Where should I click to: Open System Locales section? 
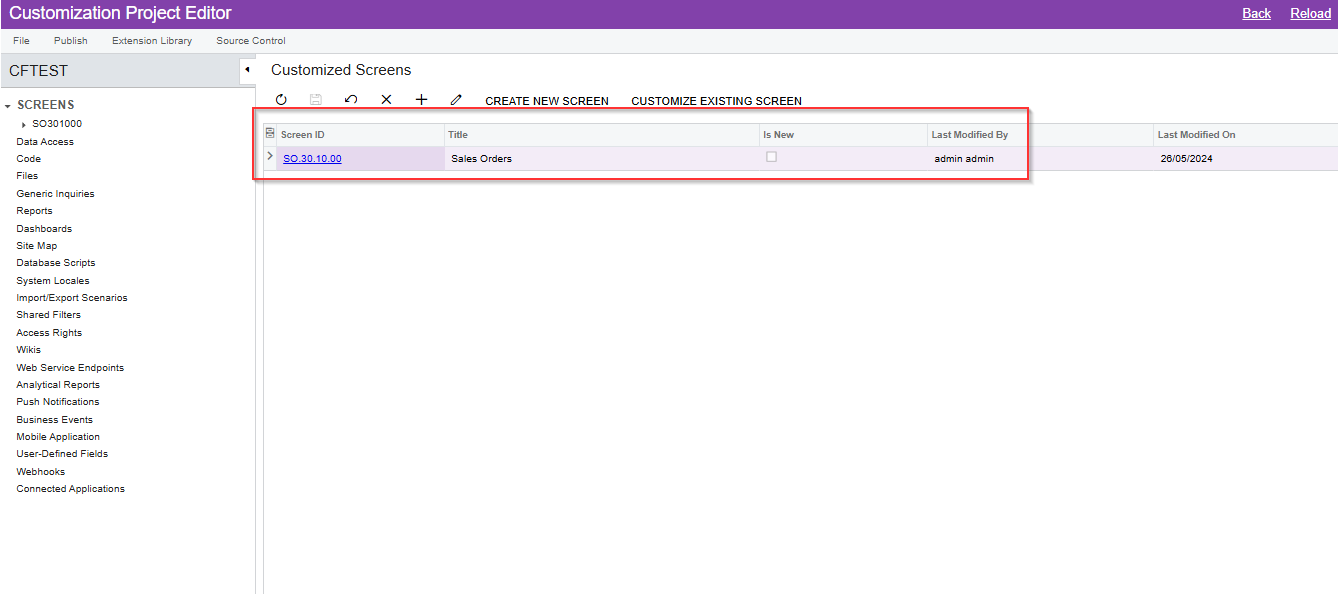[x=53, y=281]
